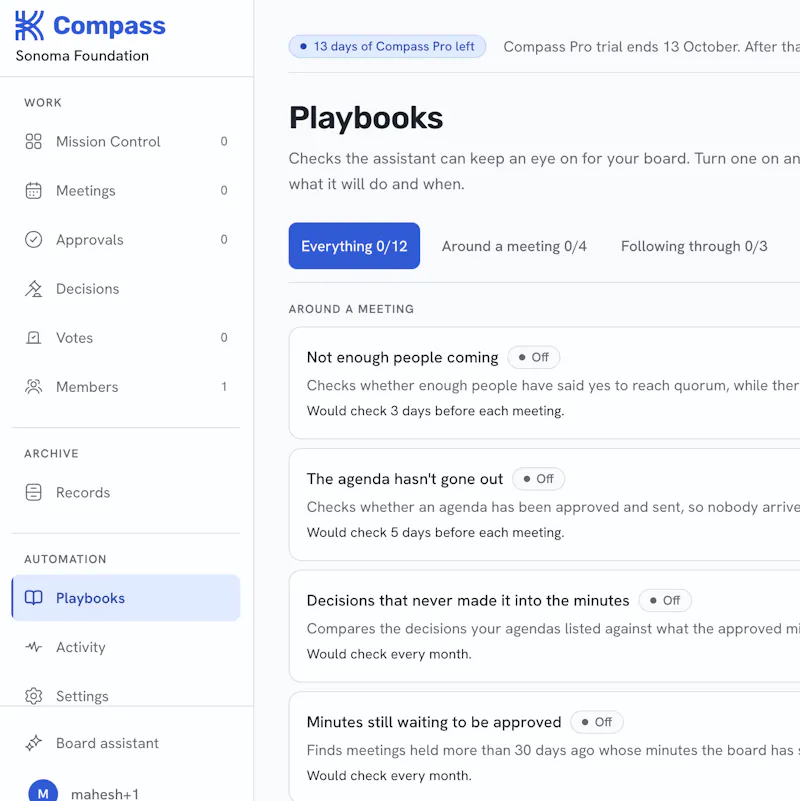Toggle Off status for The agenda hasn't gone out
Screen dimensions: 800x801
coord(538,479)
